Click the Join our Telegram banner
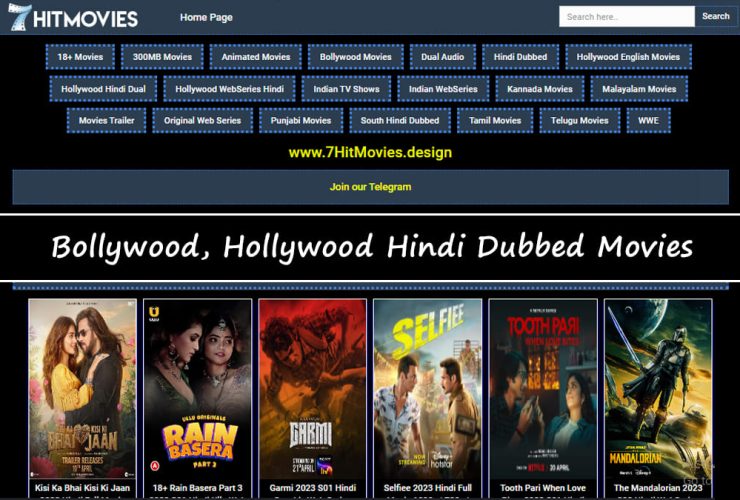The height and width of the screenshot is (500, 740). tap(370, 187)
